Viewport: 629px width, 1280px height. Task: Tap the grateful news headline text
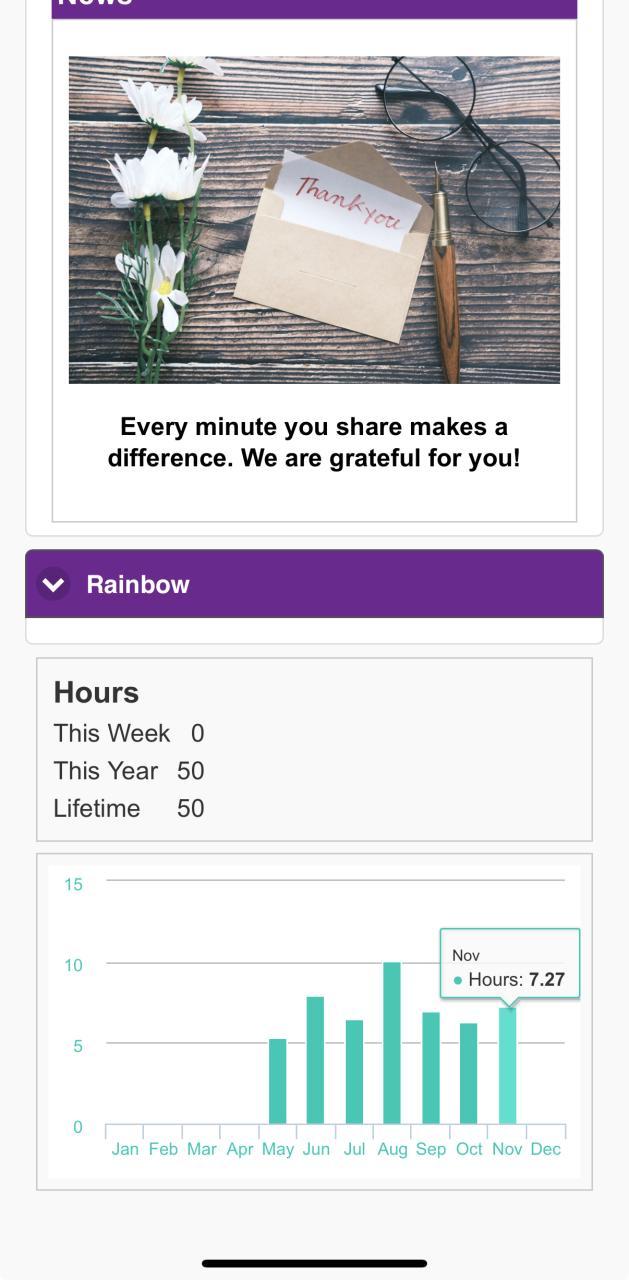pos(314,442)
